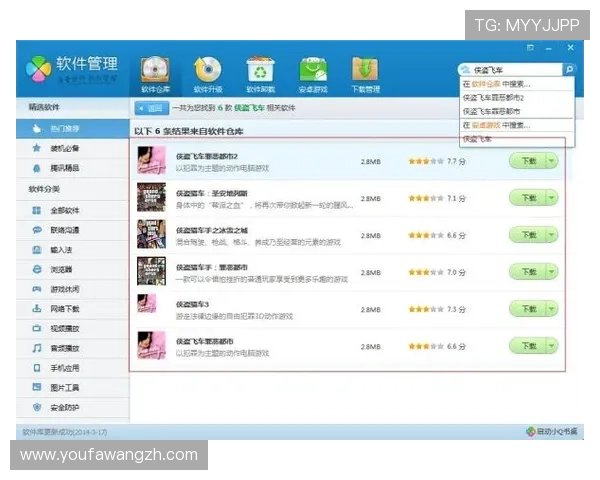Image resolution: width=600 pixels, height=480 pixels.
Task: Click the 软件管理 clover logo
Action: pyautogui.click(x=38, y=69)
